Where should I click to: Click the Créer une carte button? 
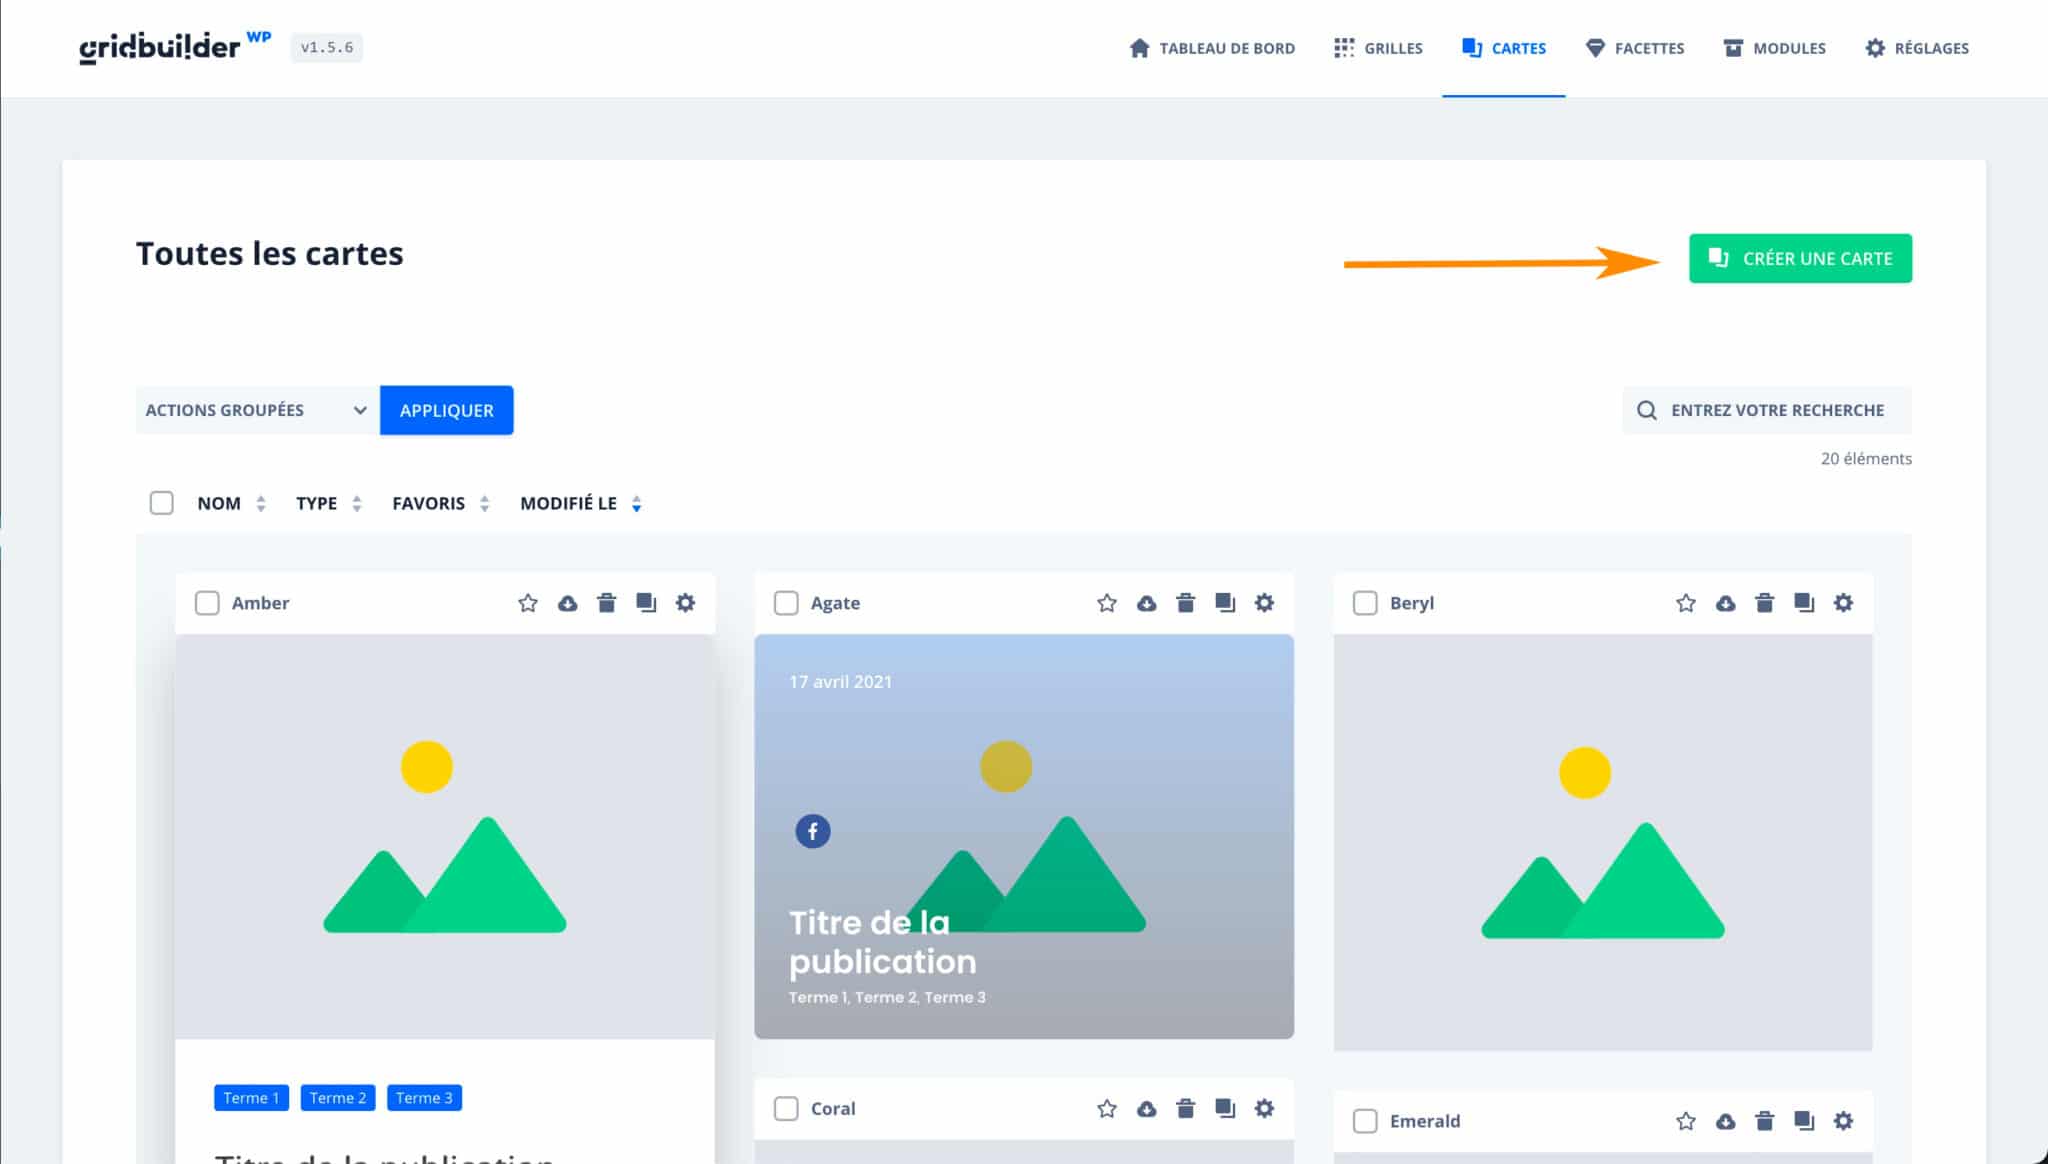[1800, 258]
